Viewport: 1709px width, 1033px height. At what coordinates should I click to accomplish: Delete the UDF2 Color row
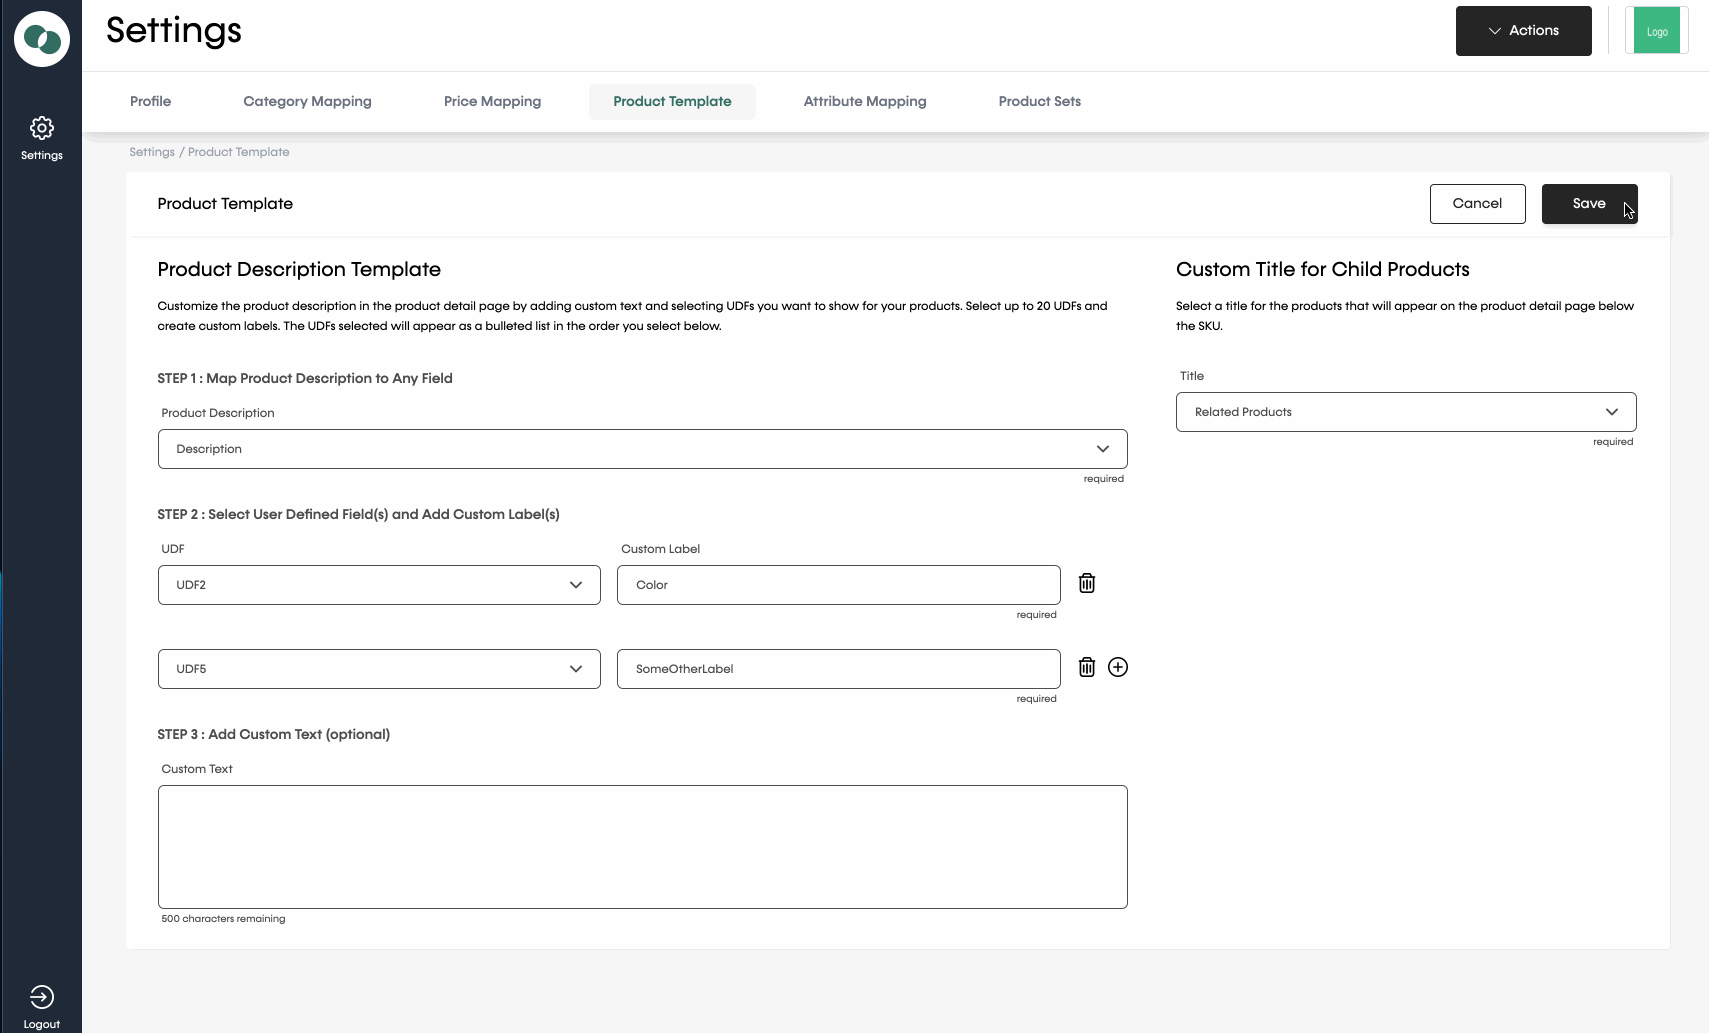(x=1087, y=583)
